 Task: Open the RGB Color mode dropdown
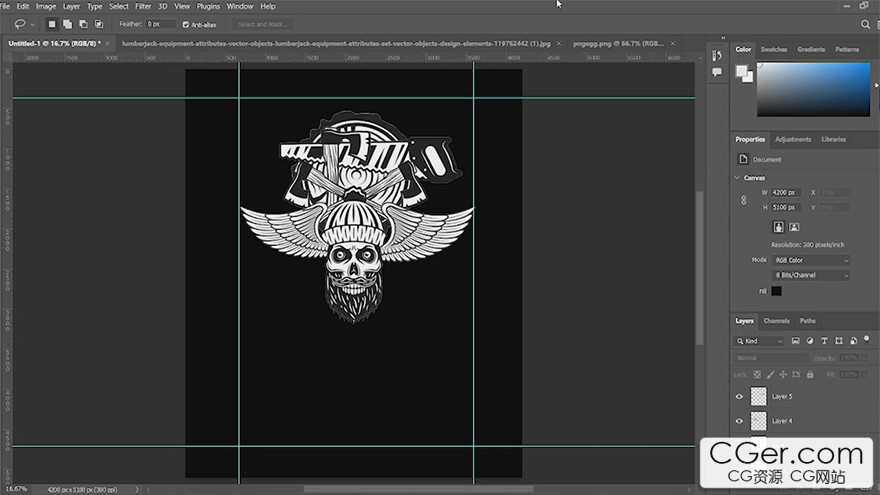point(811,260)
